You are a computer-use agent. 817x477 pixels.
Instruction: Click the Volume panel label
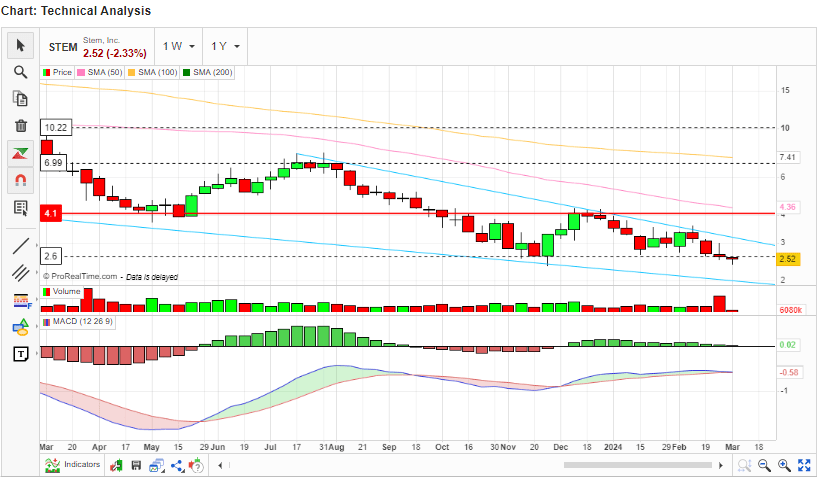(62, 291)
